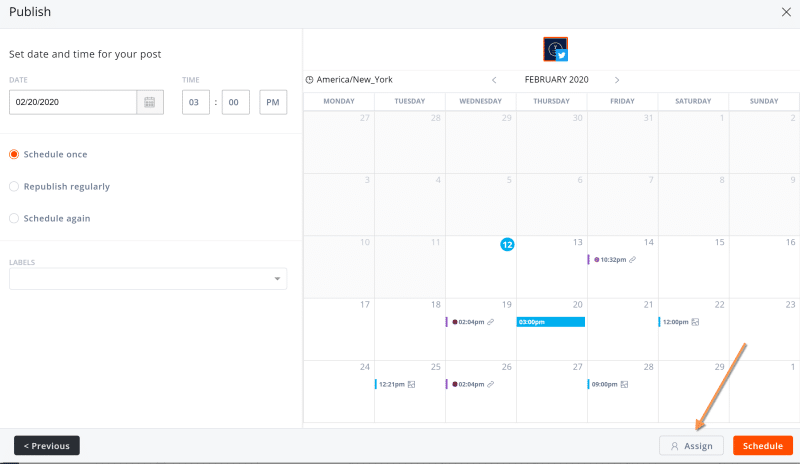Click the SATURDAY column header
This screenshot has width=800, height=464.
693,101
